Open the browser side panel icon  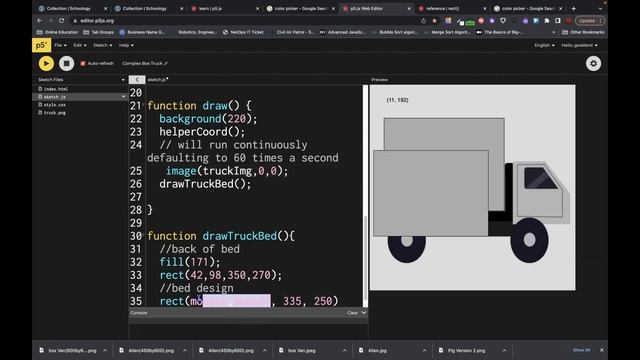click(558, 20)
